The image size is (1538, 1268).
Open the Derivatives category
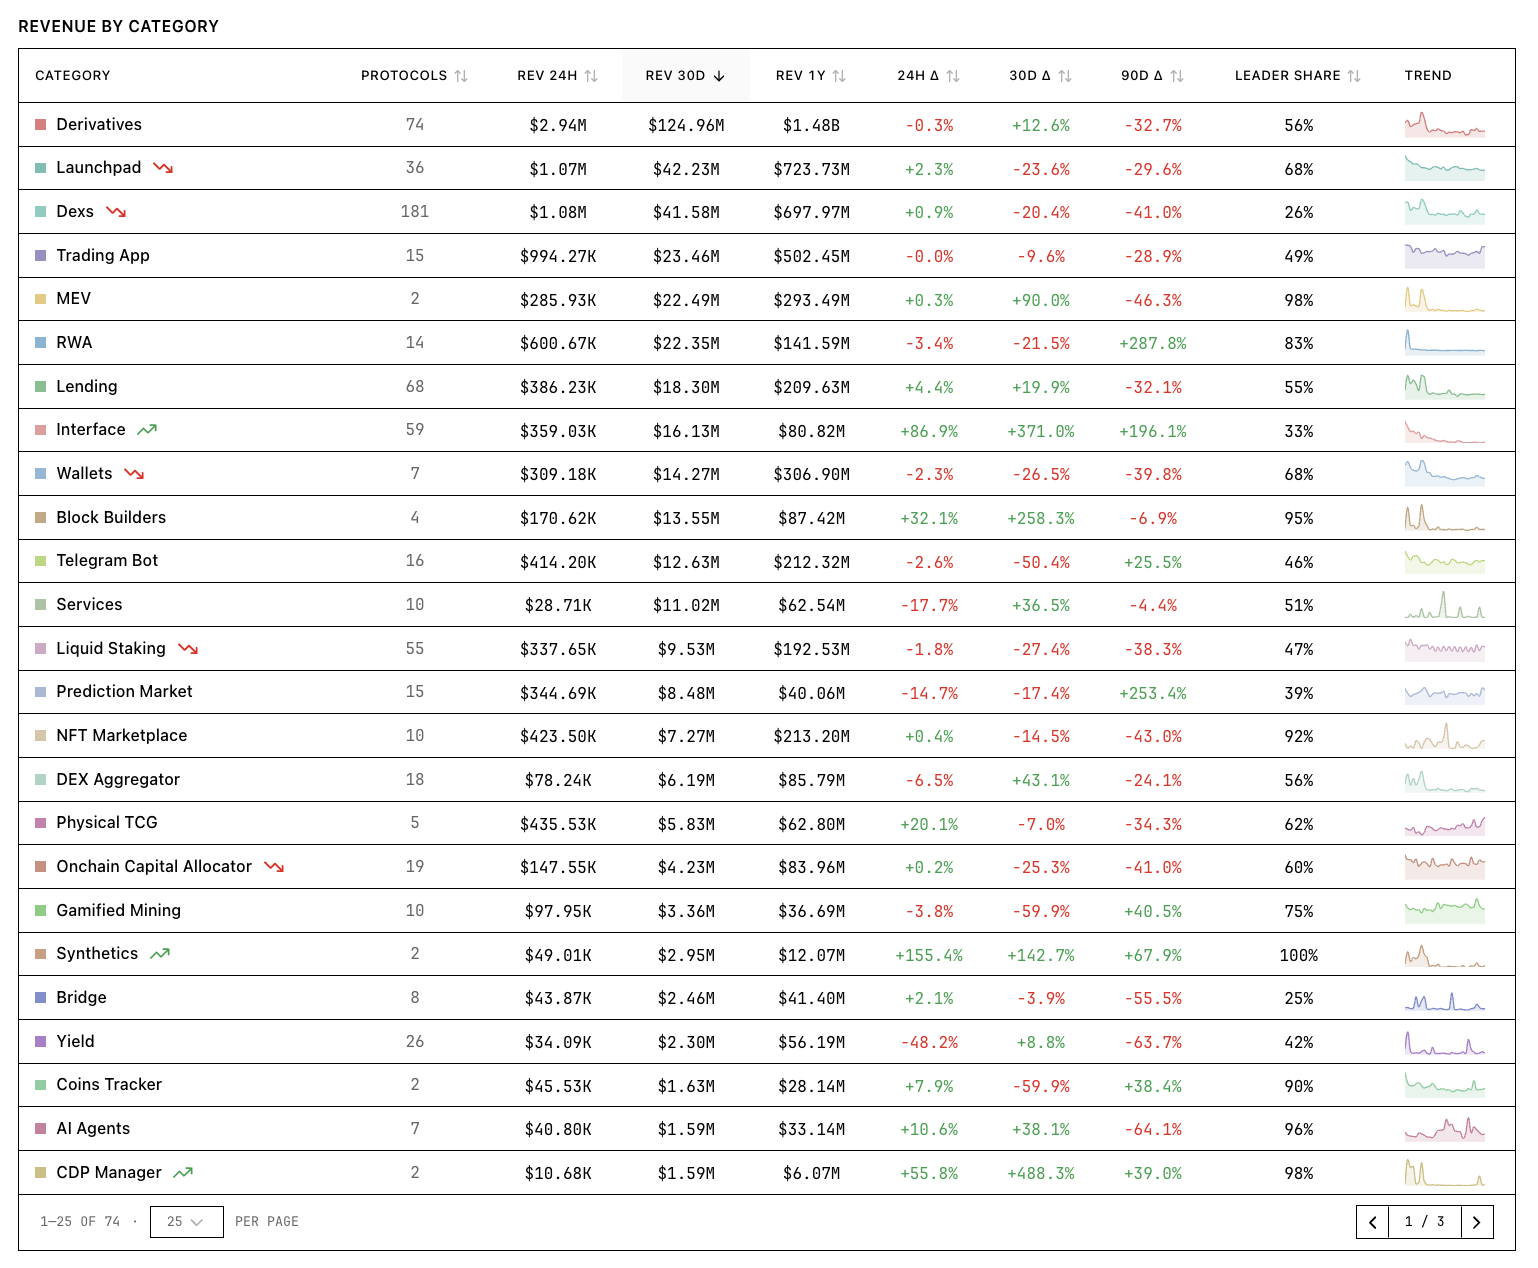pos(100,124)
